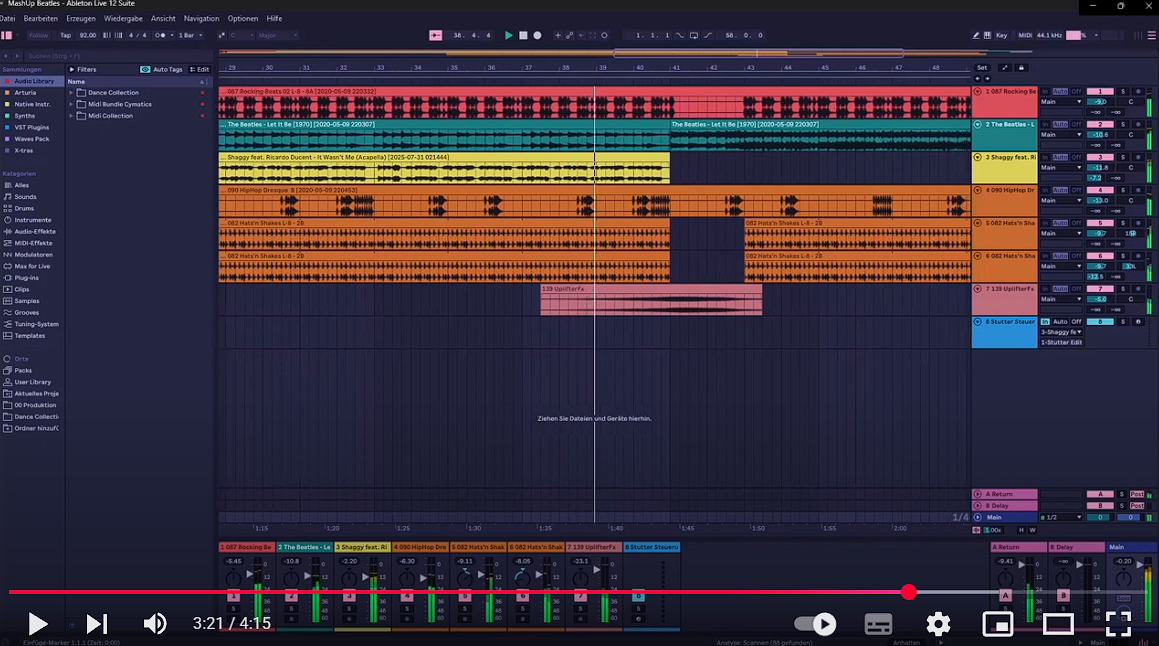Open the Bearbeiten menu

(40, 18)
